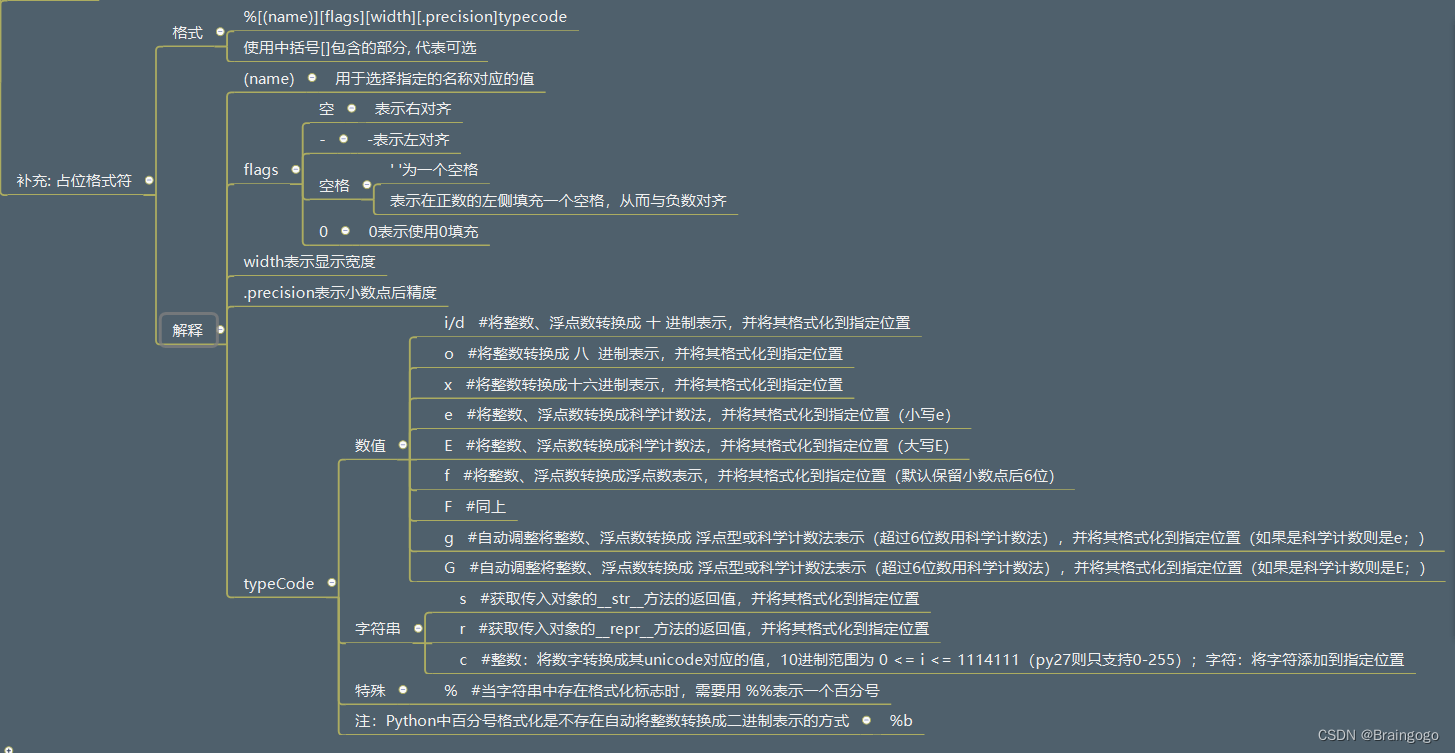The height and width of the screenshot is (753, 1455).
Task: Select the 注：Python中百分号格式化 note node
Action: pyautogui.click(x=601, y=720)
